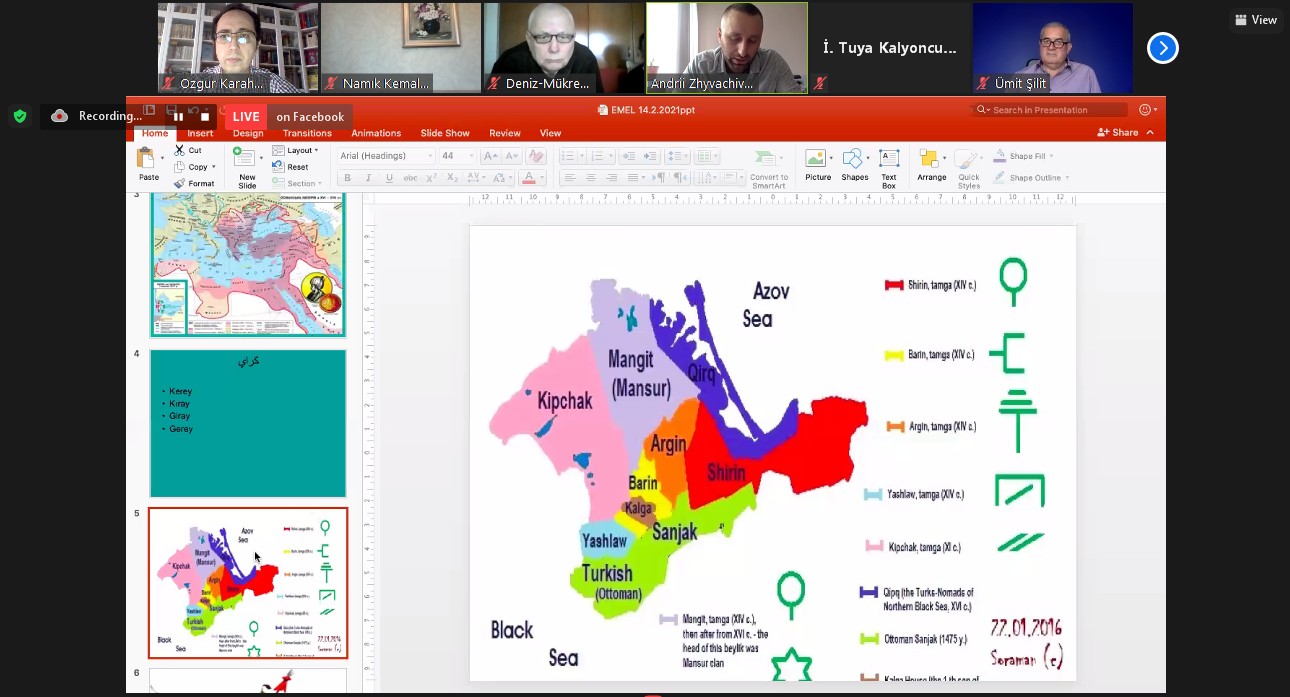The image size is (1290, 697).
Task: Open the Picture insert tool
Action: [x=817, y=160]
